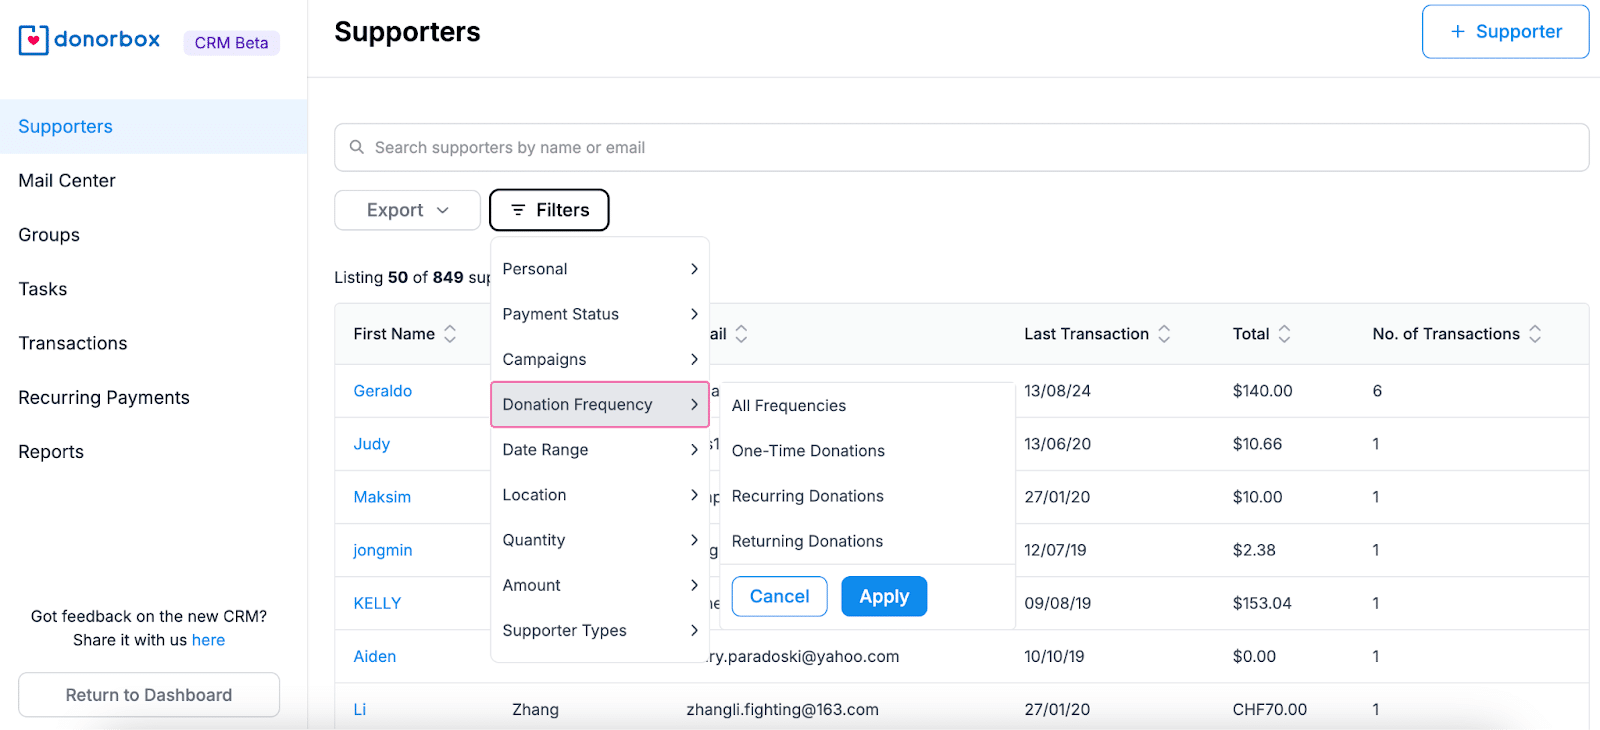This screenshot has width=1600, height=730.
Task: Sort by Last Transaction column arrows
Action: click(x=1164, y=334)
